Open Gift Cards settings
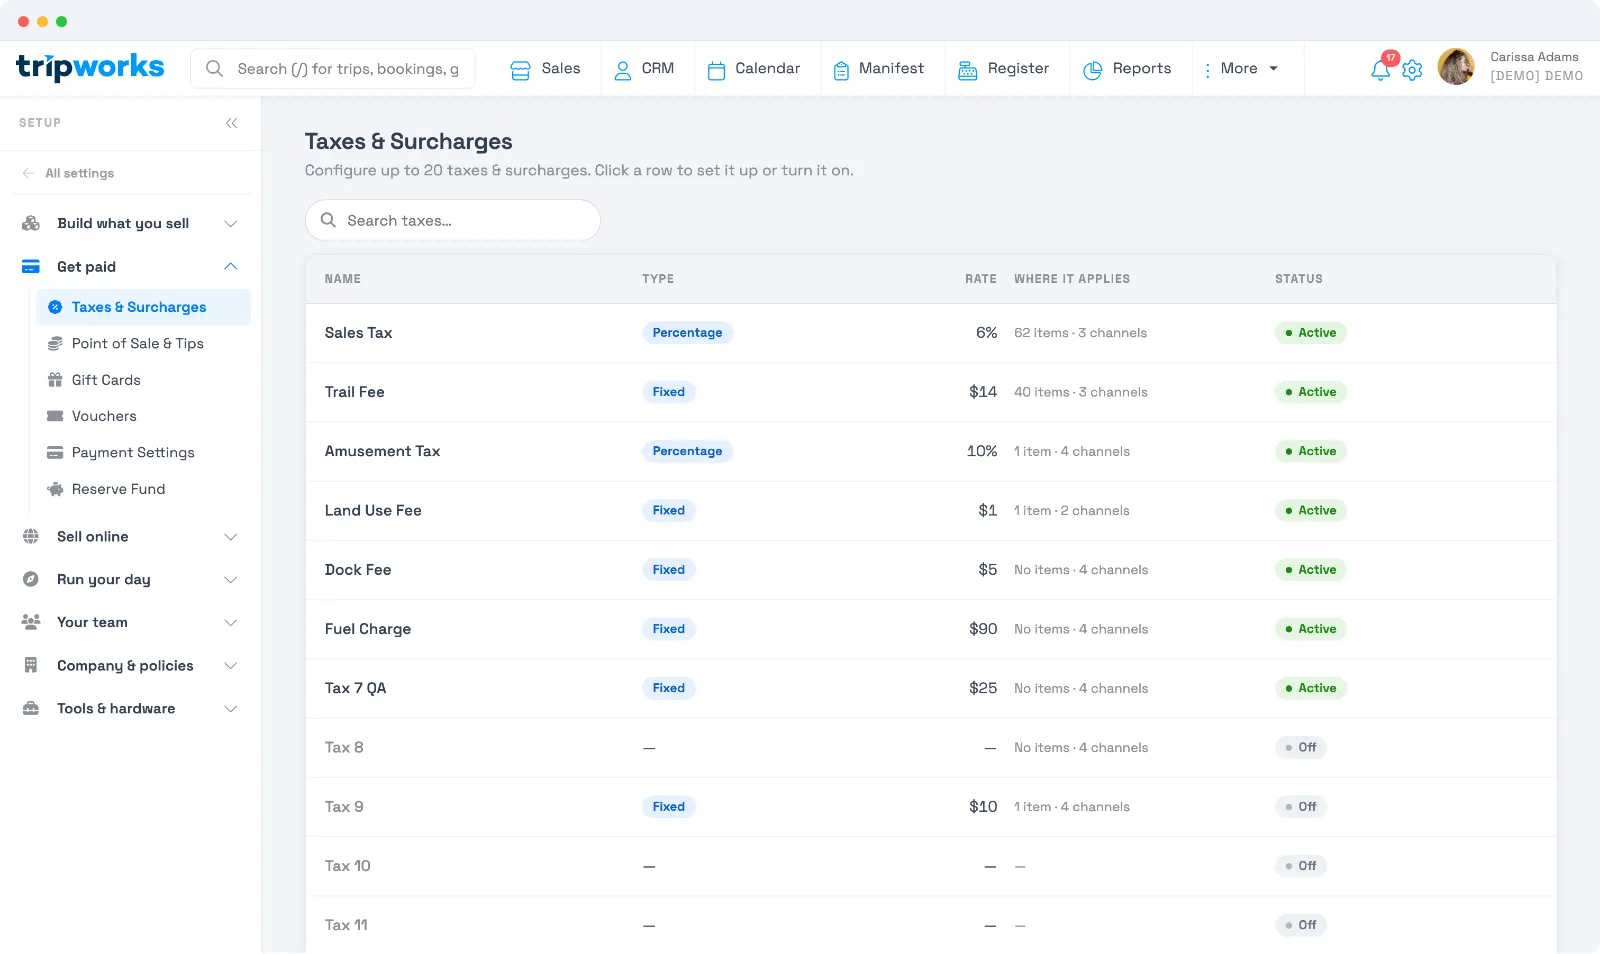The height and width of the screenshot is (954, 1600). (x=106, y=380)
